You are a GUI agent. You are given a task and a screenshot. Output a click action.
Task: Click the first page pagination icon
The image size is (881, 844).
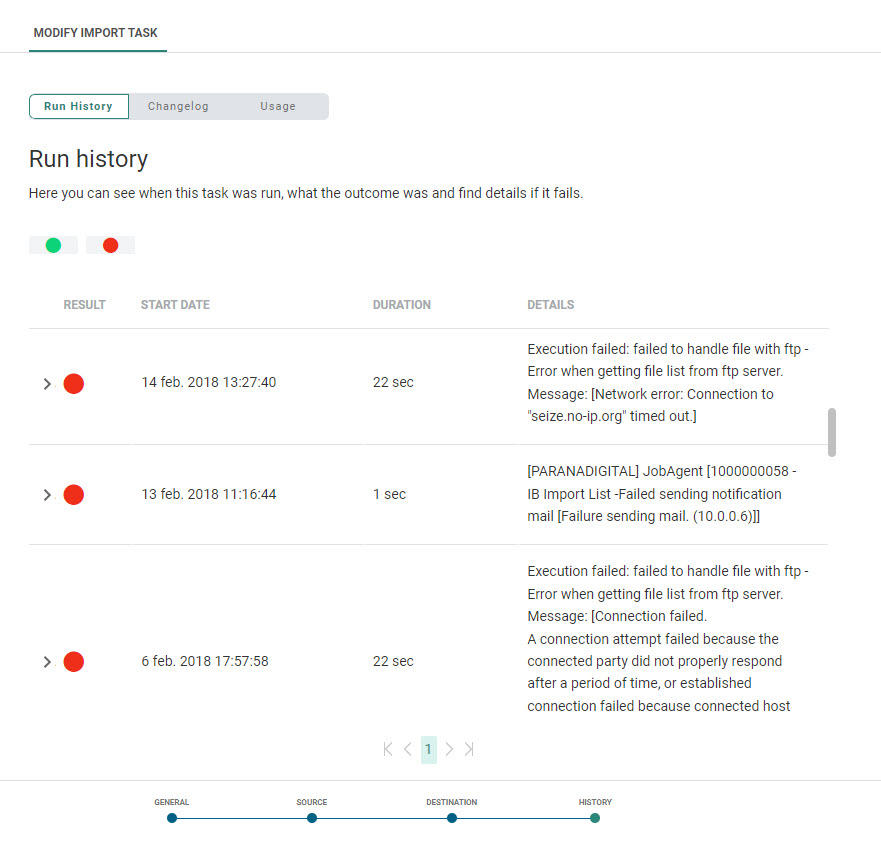pos(388,749)
